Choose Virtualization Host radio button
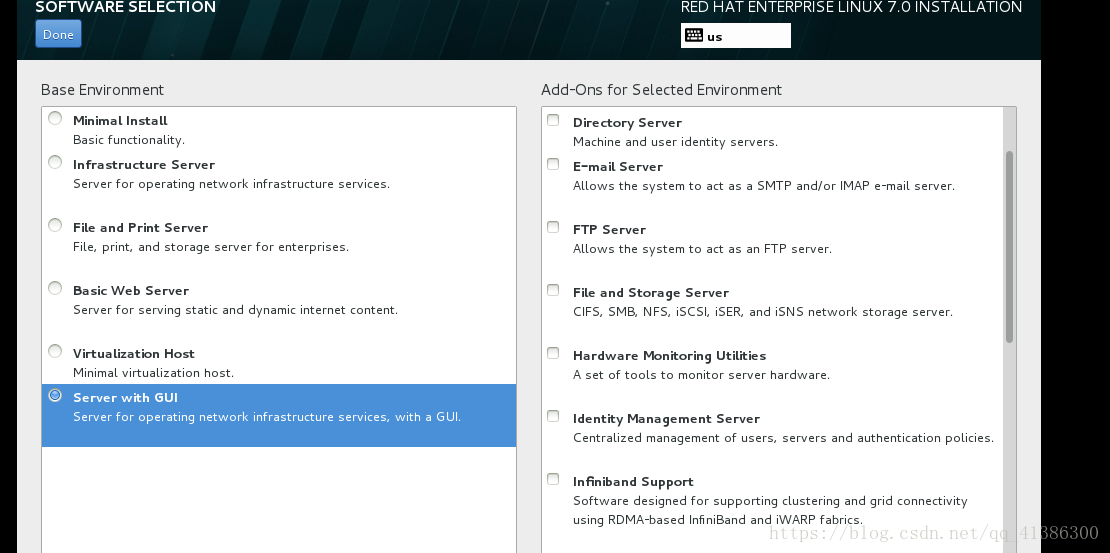This screenshot has height=553, width=1110. point(55,351)
